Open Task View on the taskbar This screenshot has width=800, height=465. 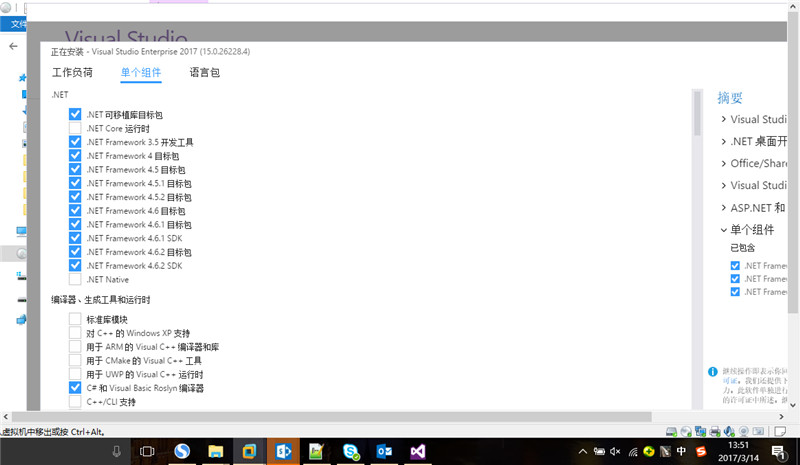(x=147, y=451)
